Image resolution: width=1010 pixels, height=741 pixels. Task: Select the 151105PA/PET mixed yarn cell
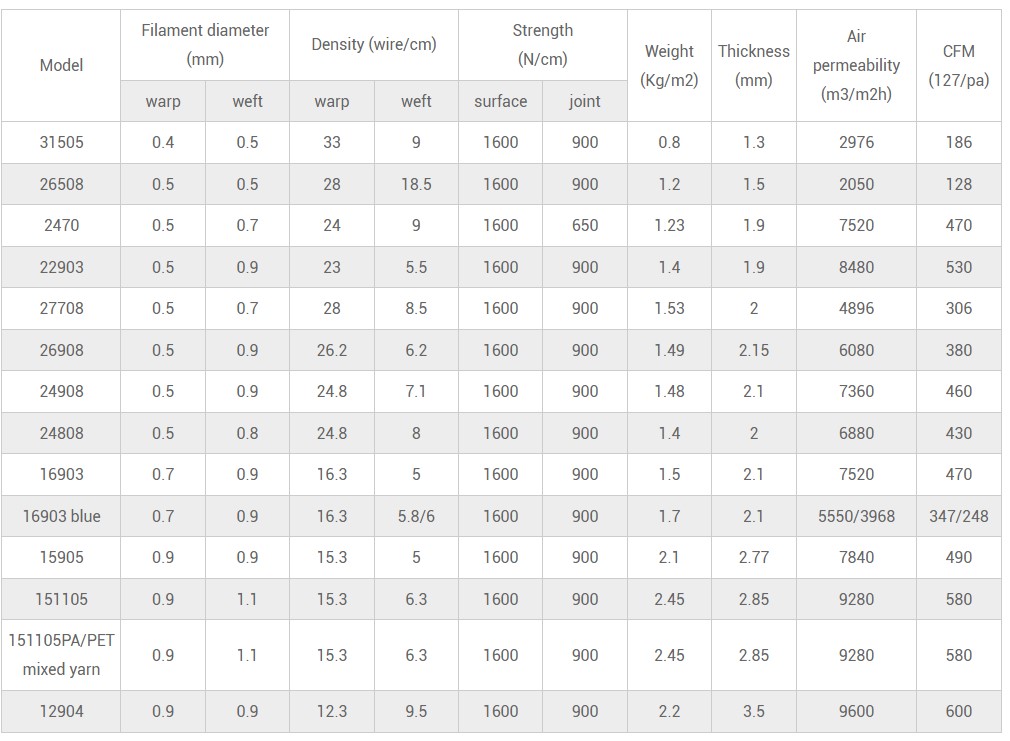[x=61, y=655]
